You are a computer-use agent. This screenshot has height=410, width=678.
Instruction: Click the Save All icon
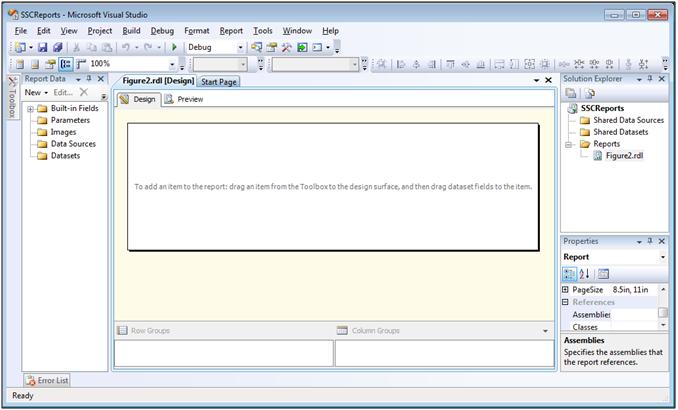58,47
